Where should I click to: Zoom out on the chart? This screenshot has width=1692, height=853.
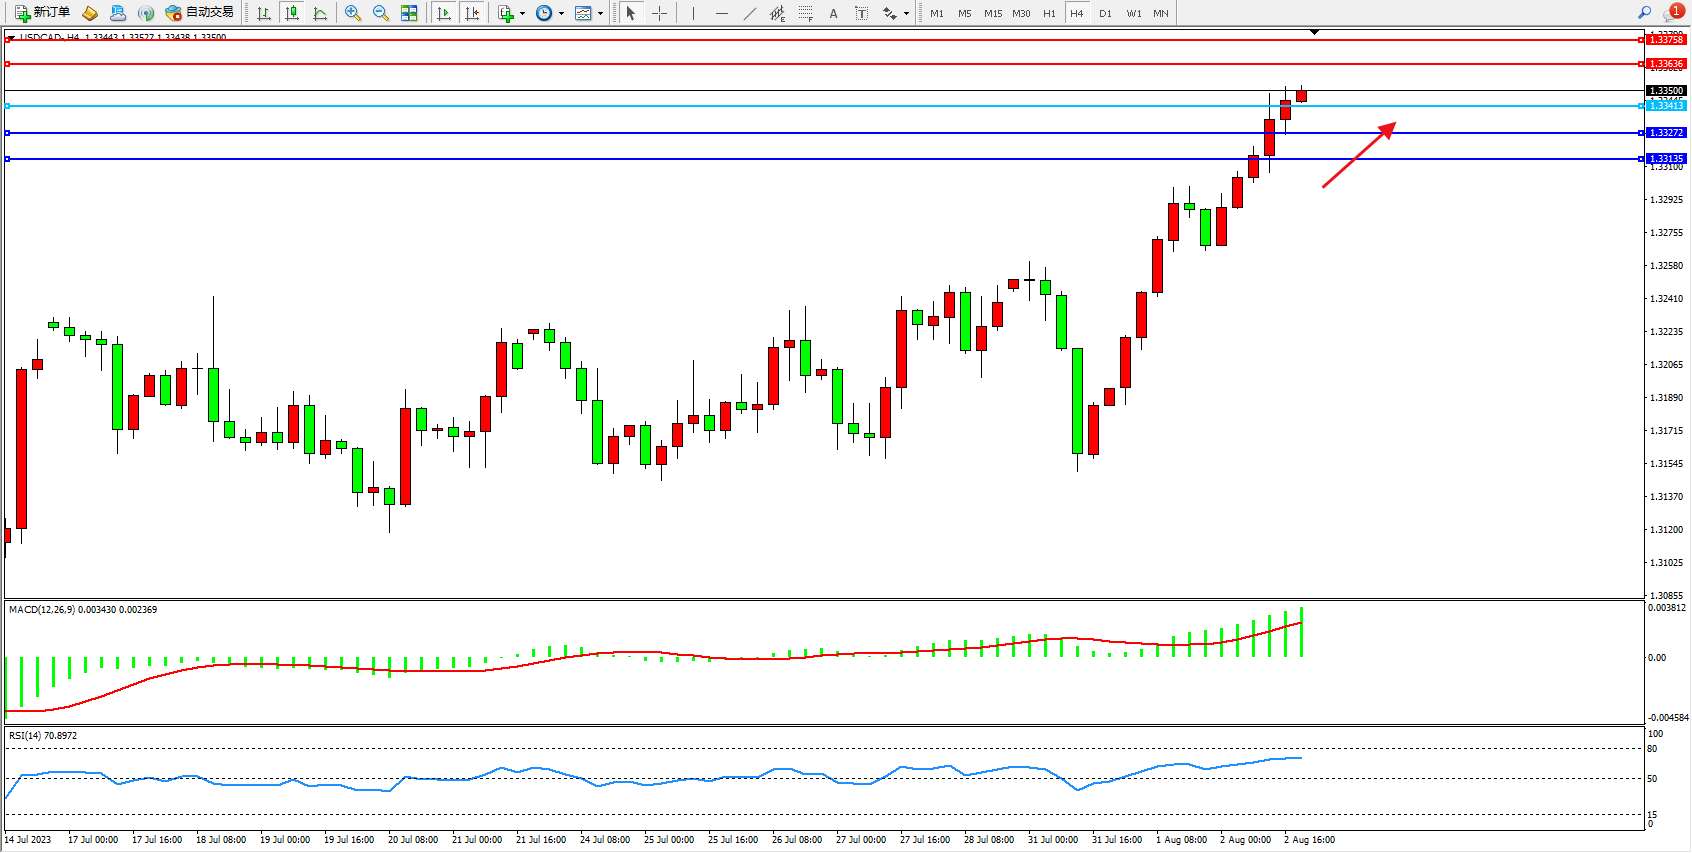[380, 13]
